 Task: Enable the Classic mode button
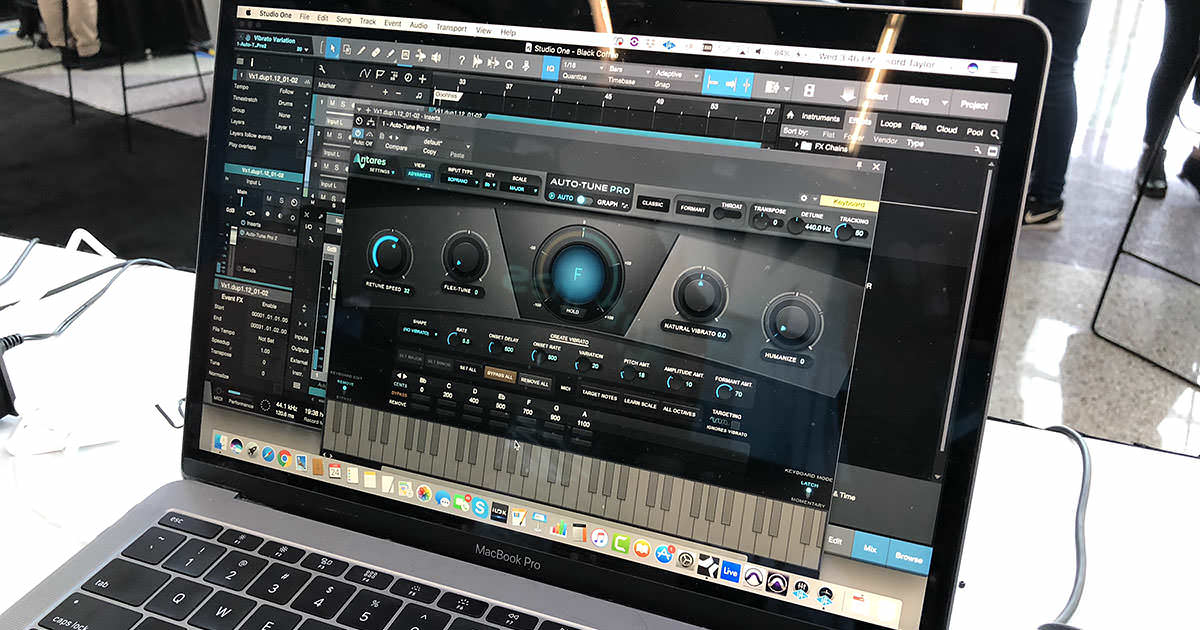[653, 203]
